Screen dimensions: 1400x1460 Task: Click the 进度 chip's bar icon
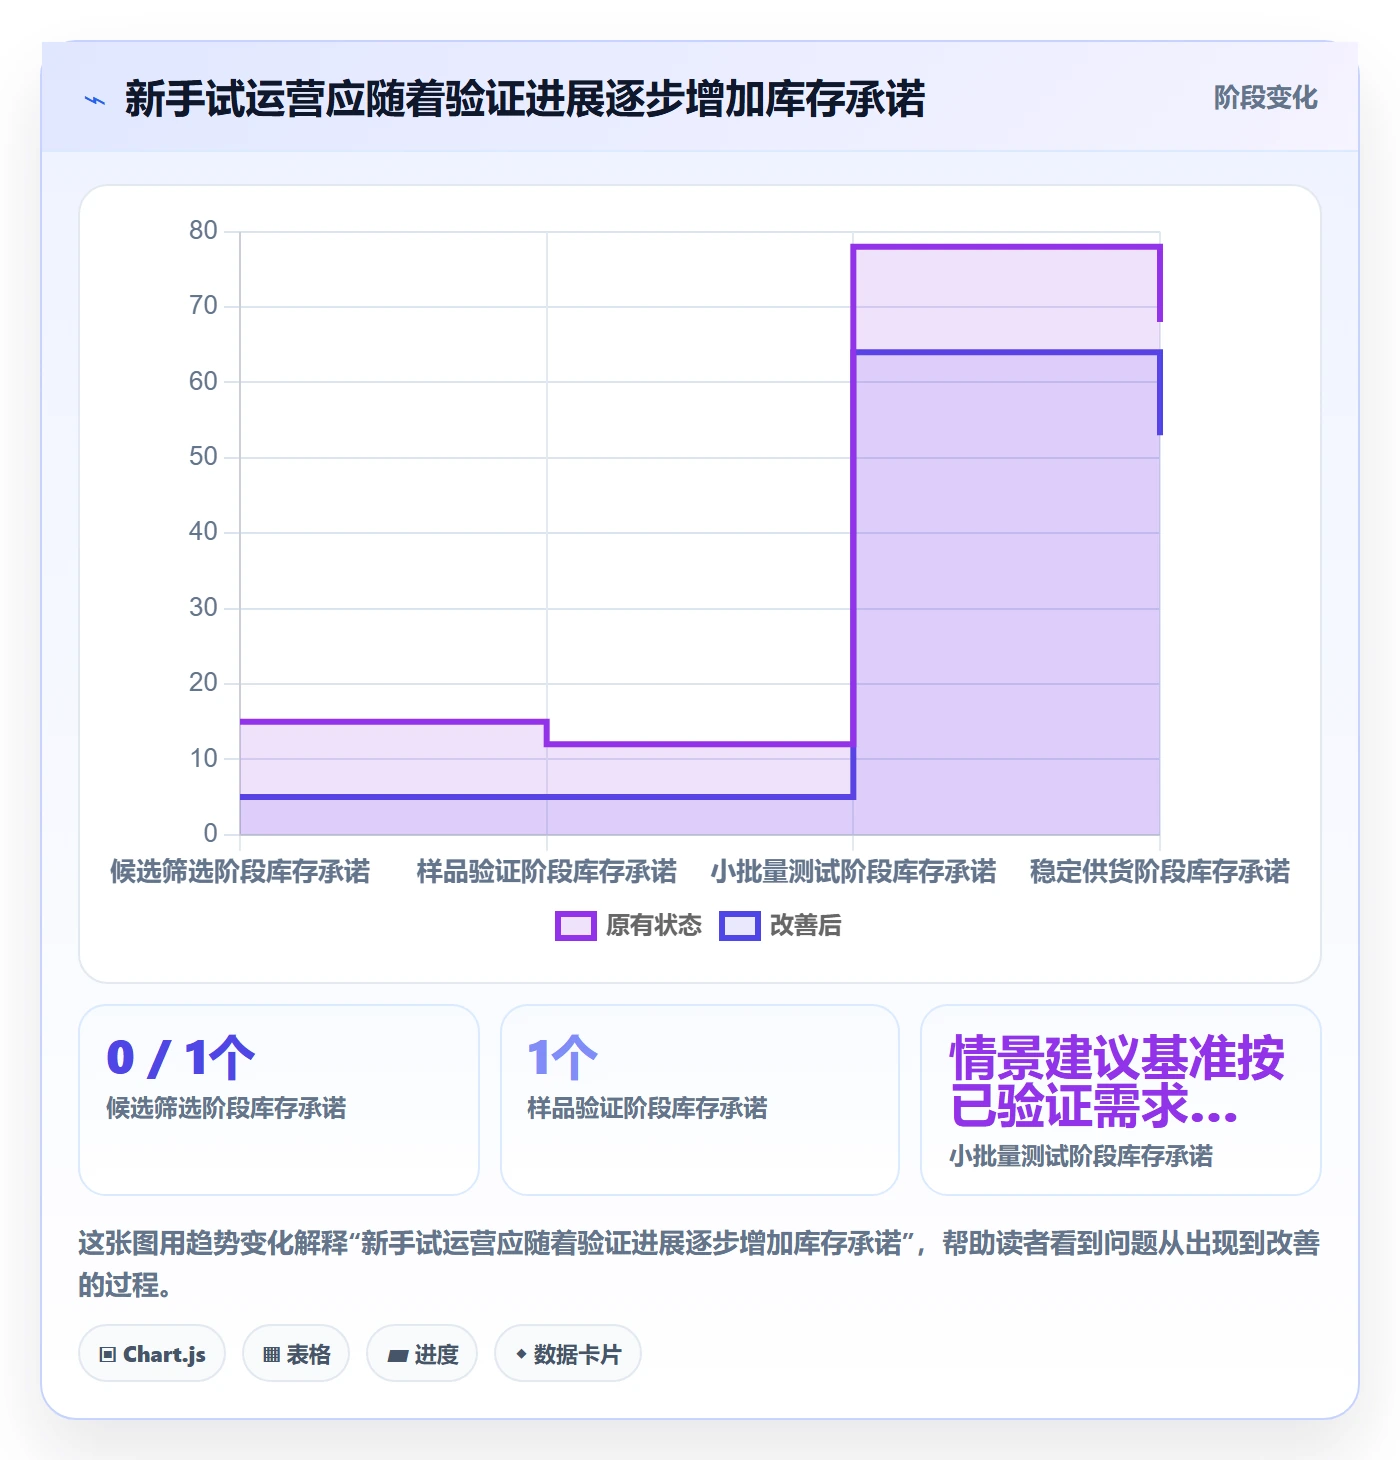[x=398, y=1356]
